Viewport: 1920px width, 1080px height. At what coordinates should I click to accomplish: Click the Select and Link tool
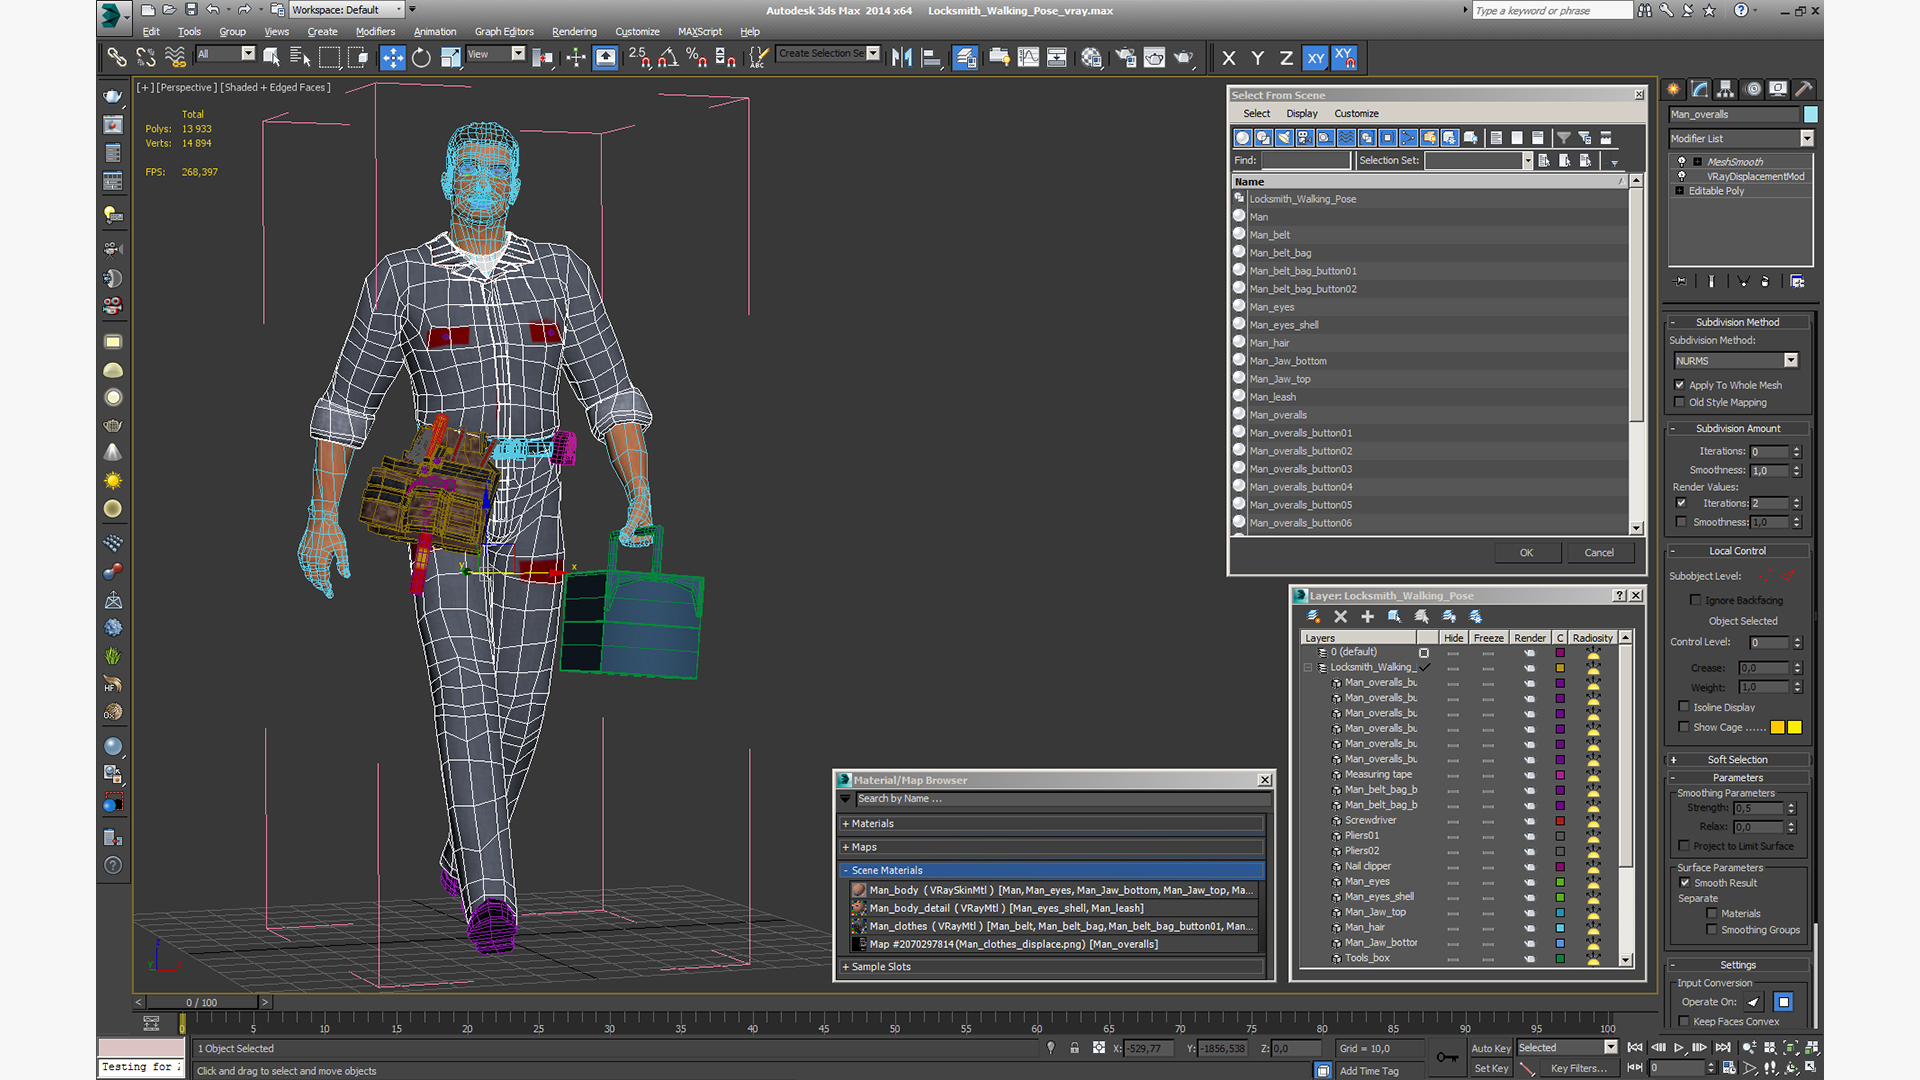point(117,58)
